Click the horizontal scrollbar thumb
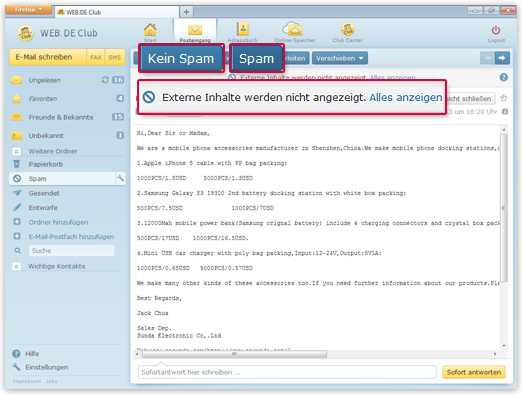Screen dimensions: 522x394 234,354
